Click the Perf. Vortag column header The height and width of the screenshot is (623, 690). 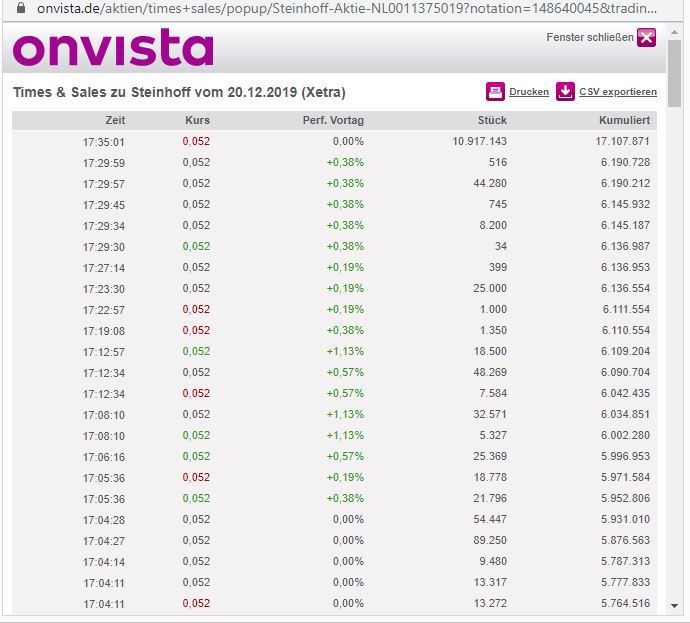[333, 120]
